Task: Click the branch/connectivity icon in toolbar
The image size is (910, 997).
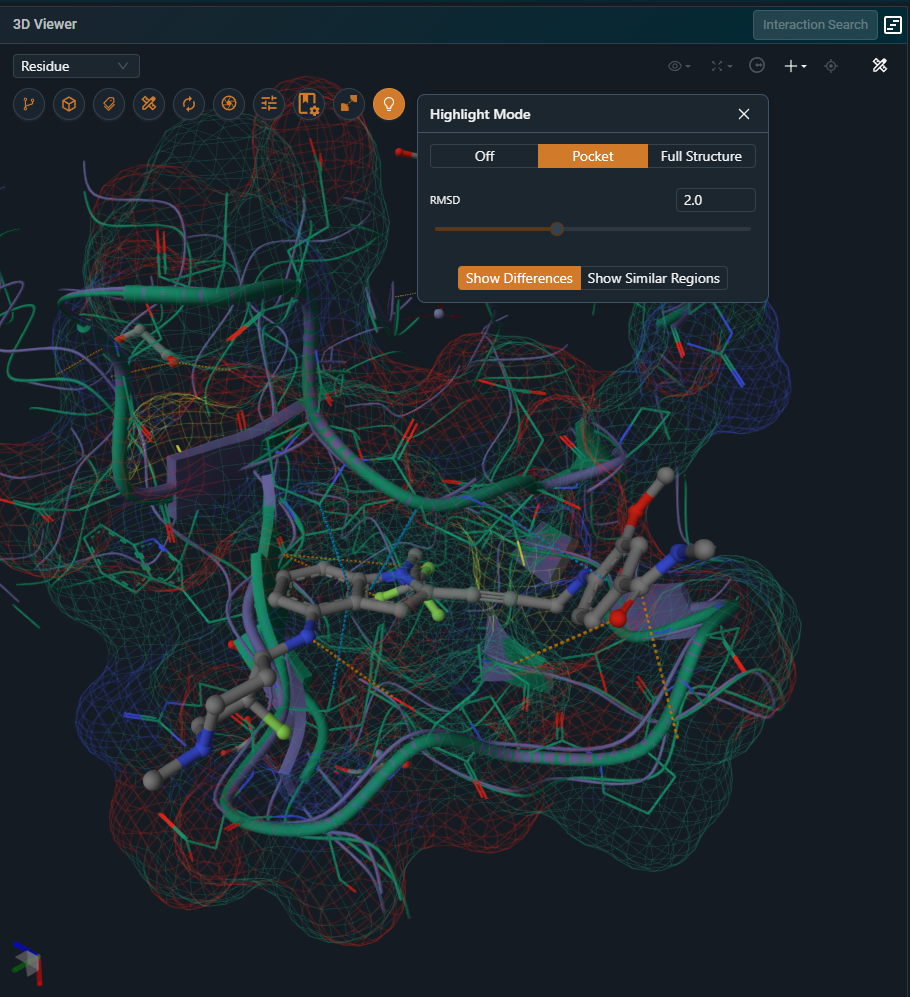Action: (28, 104)
